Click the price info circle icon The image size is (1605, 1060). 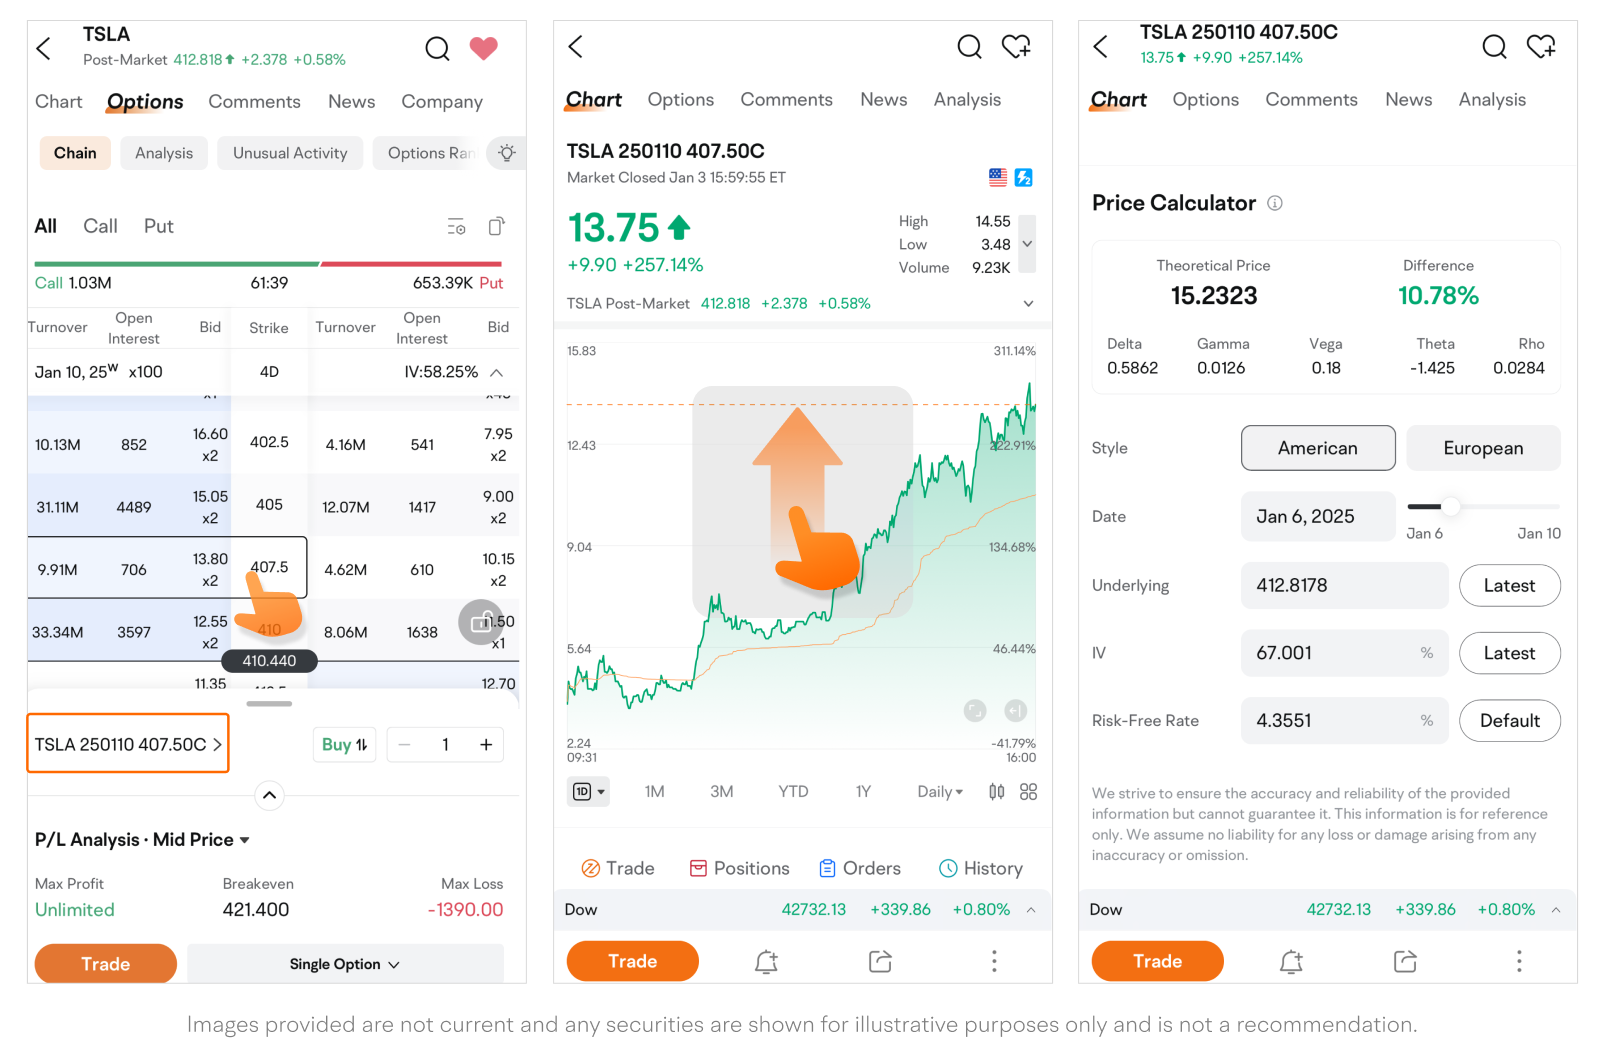[1275, 203]
